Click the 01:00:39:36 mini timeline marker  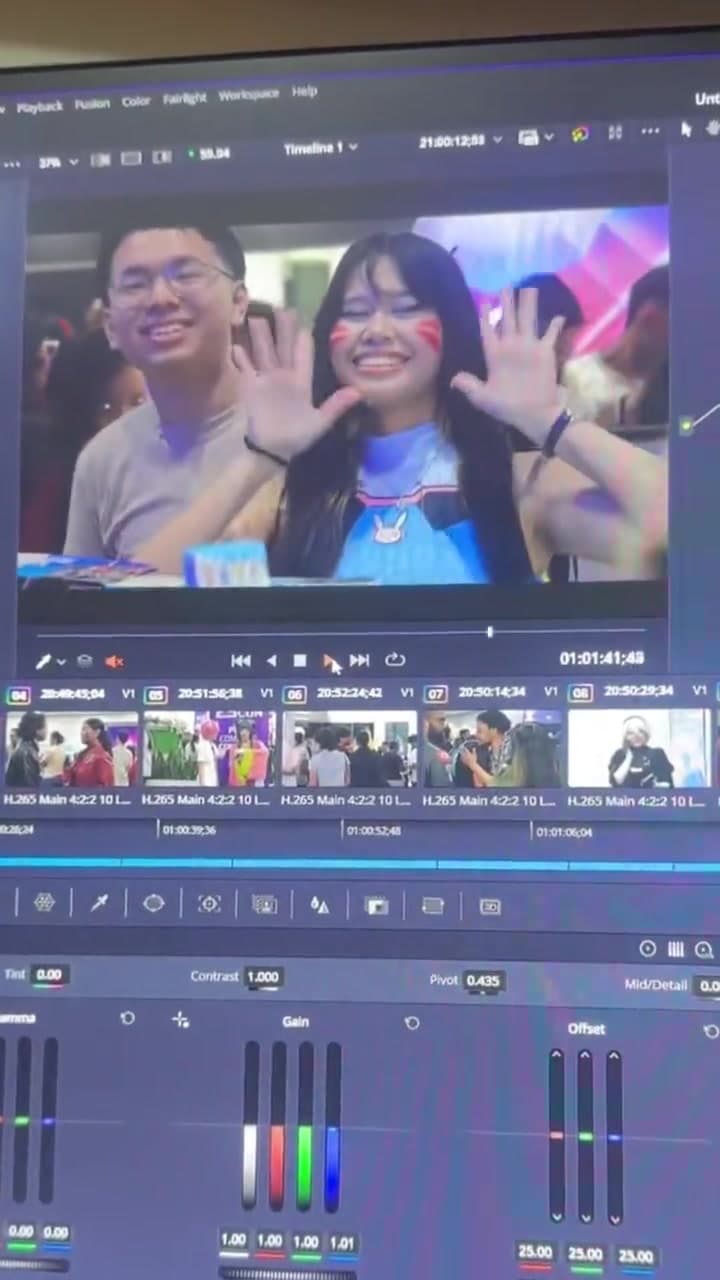189,830
